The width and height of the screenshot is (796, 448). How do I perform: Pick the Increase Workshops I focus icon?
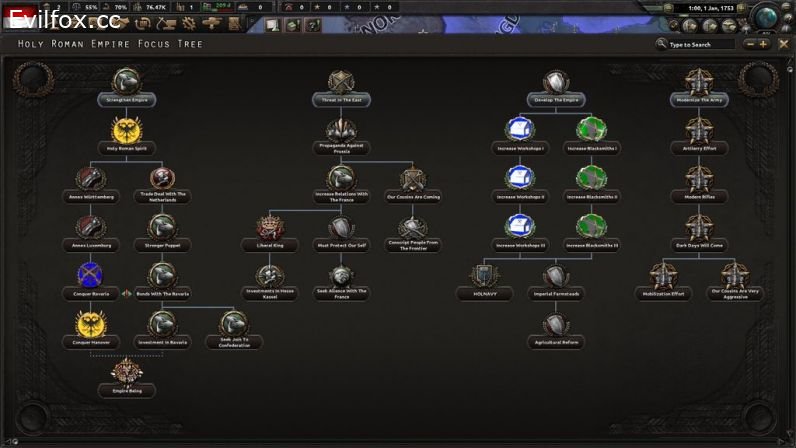point(519,130)
